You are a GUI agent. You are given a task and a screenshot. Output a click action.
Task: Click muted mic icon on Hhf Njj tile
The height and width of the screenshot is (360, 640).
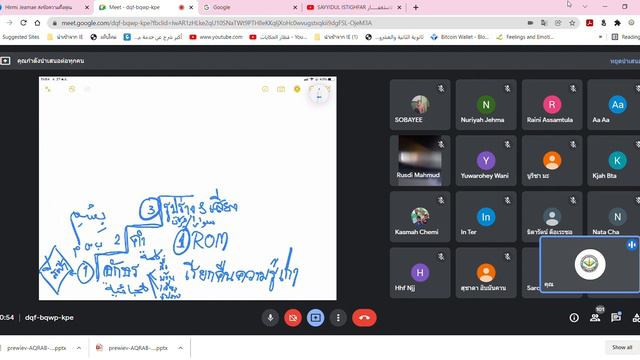click(x=441, y=256)
